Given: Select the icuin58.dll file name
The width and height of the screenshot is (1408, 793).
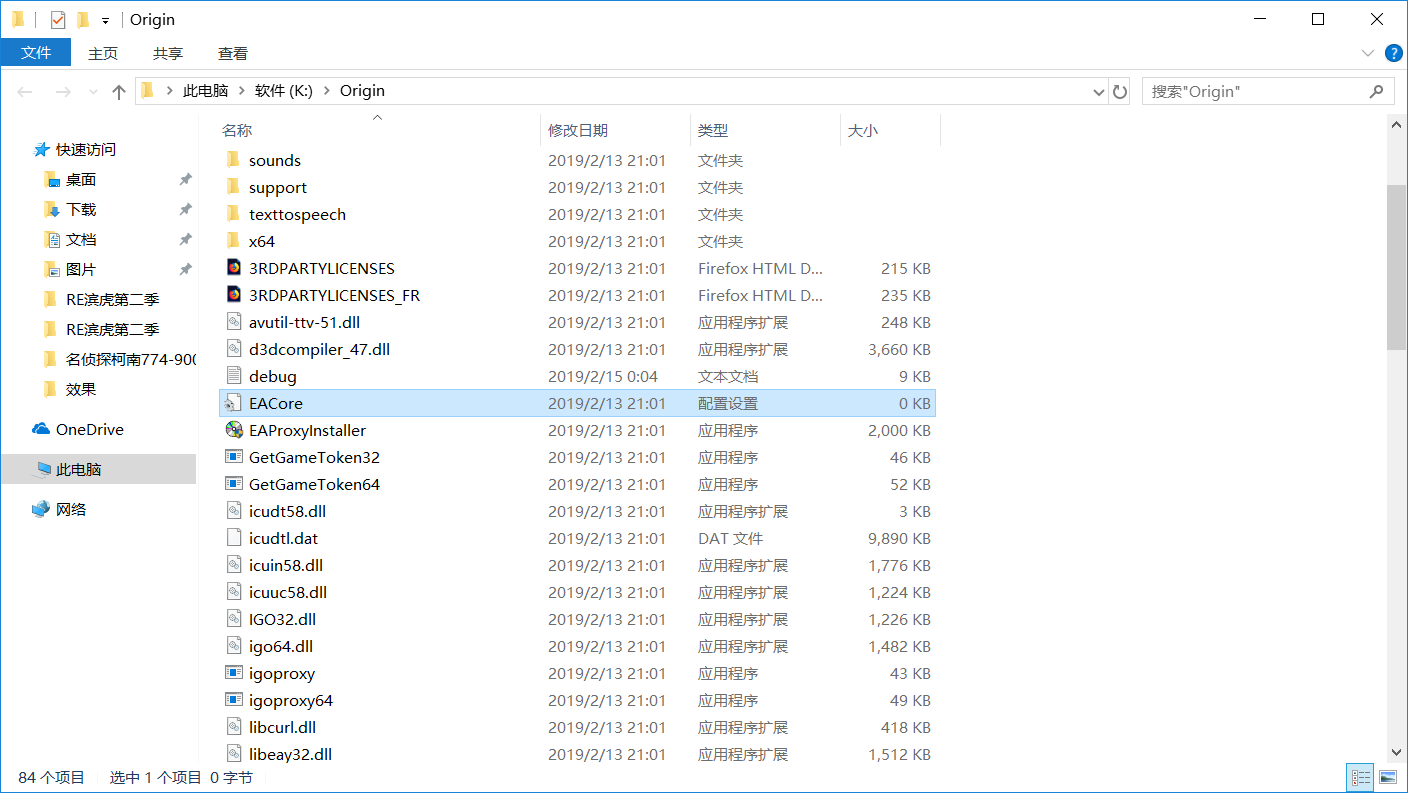Looking at the screenshot, I should [x=286, y=565].
